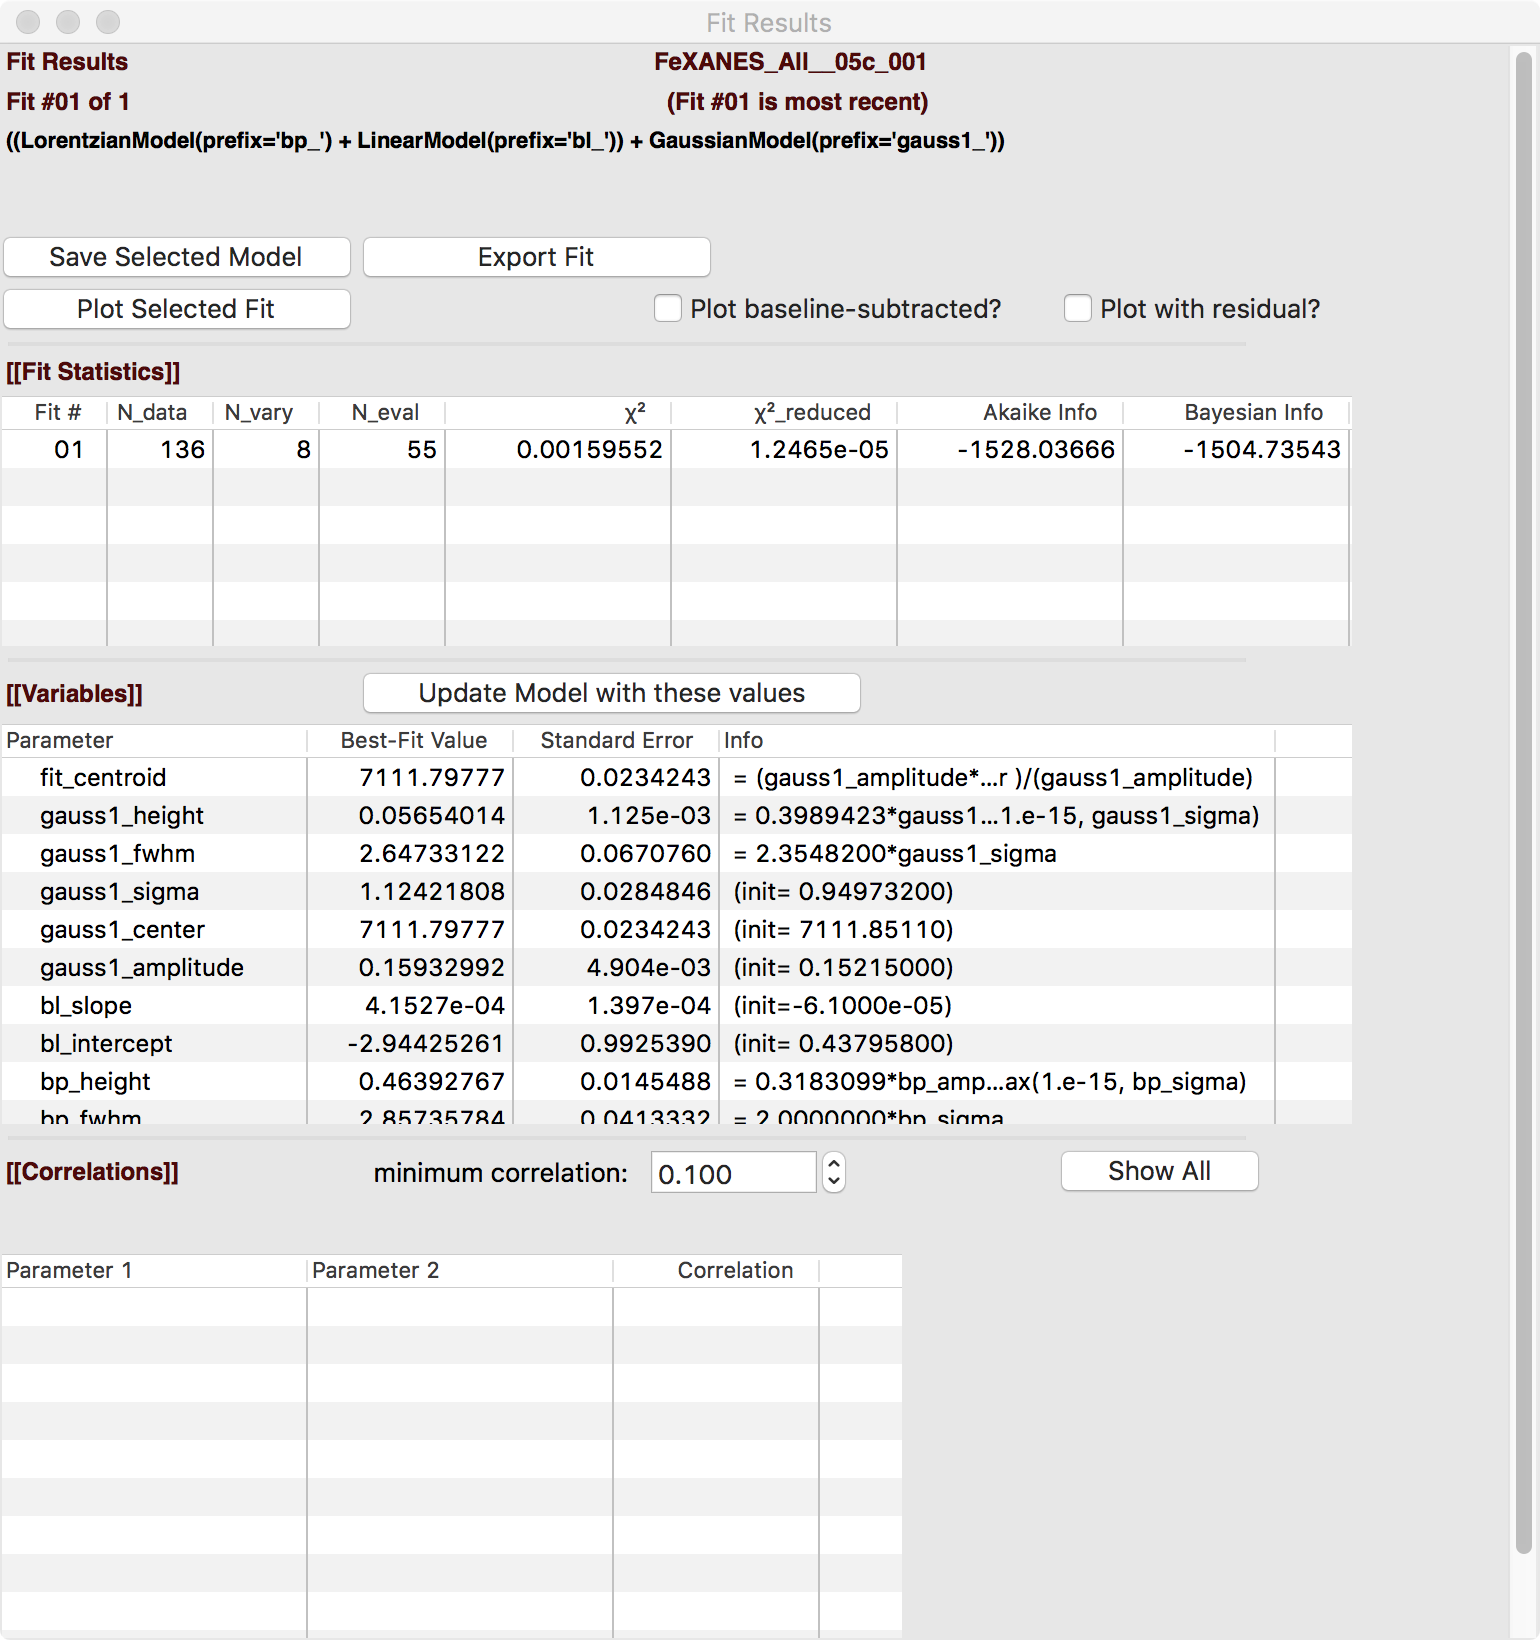Click the Save Selected Model button

coord(176,257)
